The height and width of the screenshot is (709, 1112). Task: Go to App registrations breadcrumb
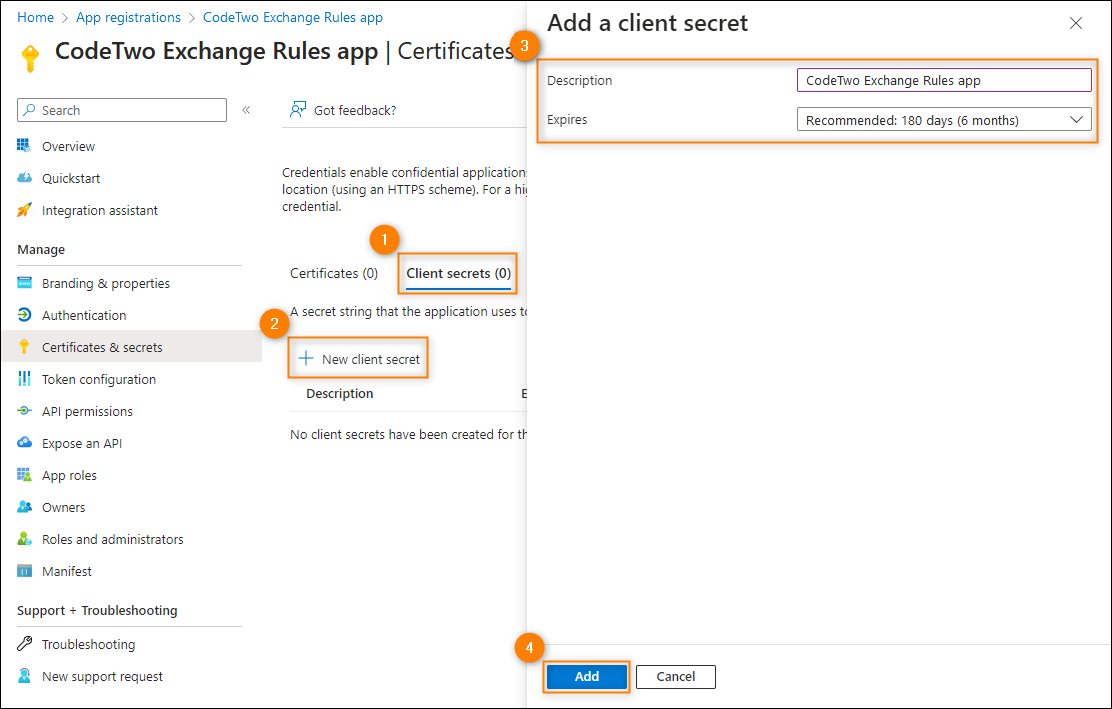[x=128, y=17]
